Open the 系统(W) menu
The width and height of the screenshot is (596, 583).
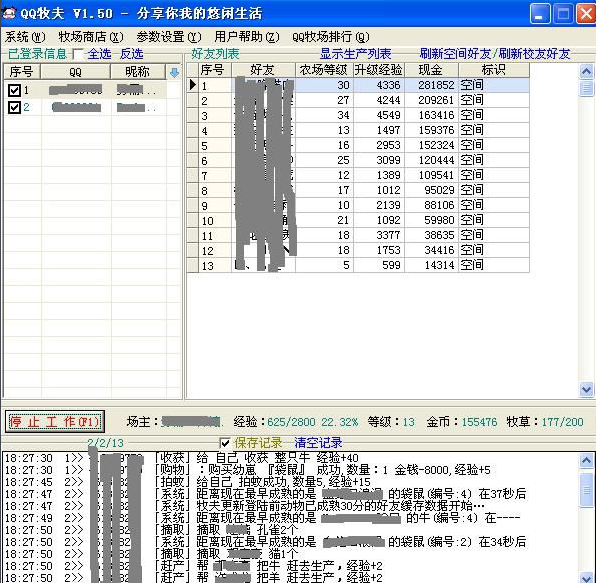[x=25, y=37]
